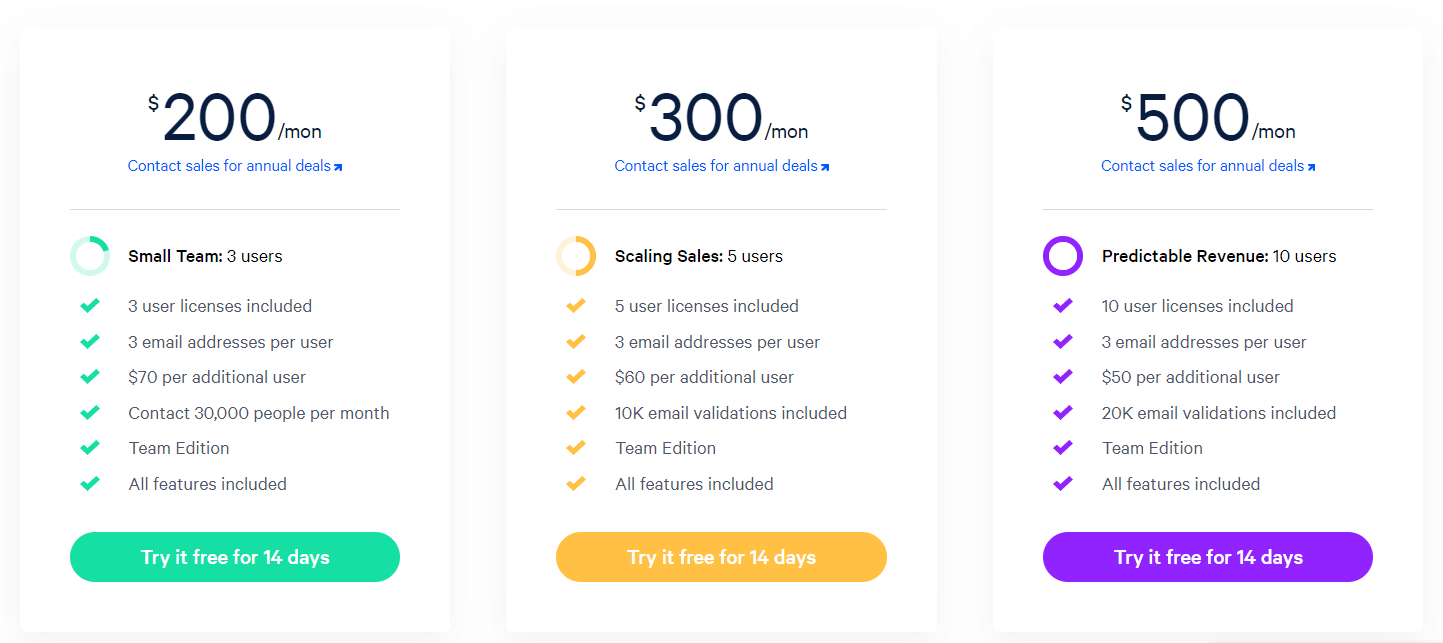The image size is (1443, 643).
Task: Click the green checkmark beside $70 per additional user
Action: click(90, 377)
